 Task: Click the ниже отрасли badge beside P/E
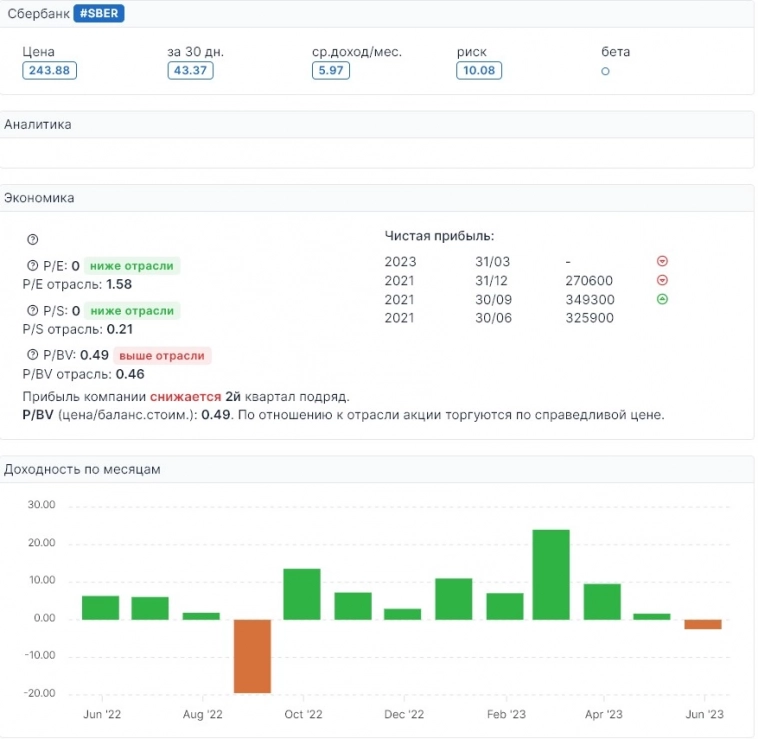[131, 266]
